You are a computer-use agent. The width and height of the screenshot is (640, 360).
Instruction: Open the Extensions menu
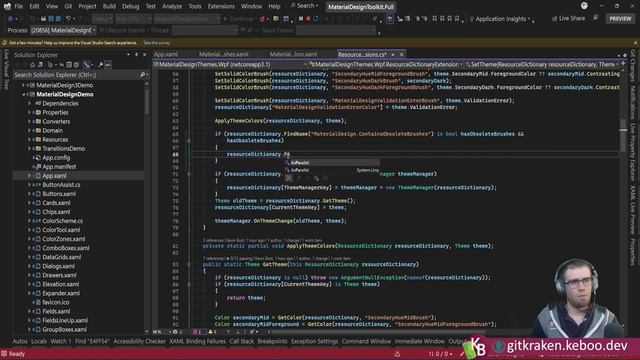[221, 6]
